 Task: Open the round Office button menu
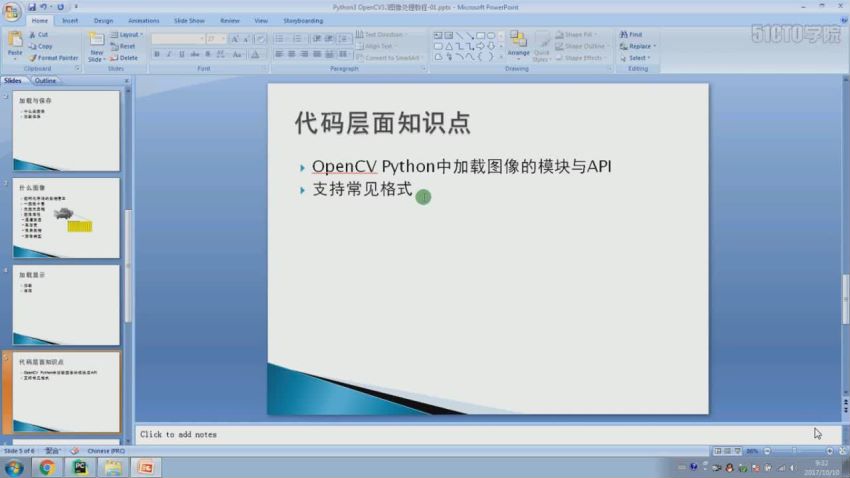[11, 11]
